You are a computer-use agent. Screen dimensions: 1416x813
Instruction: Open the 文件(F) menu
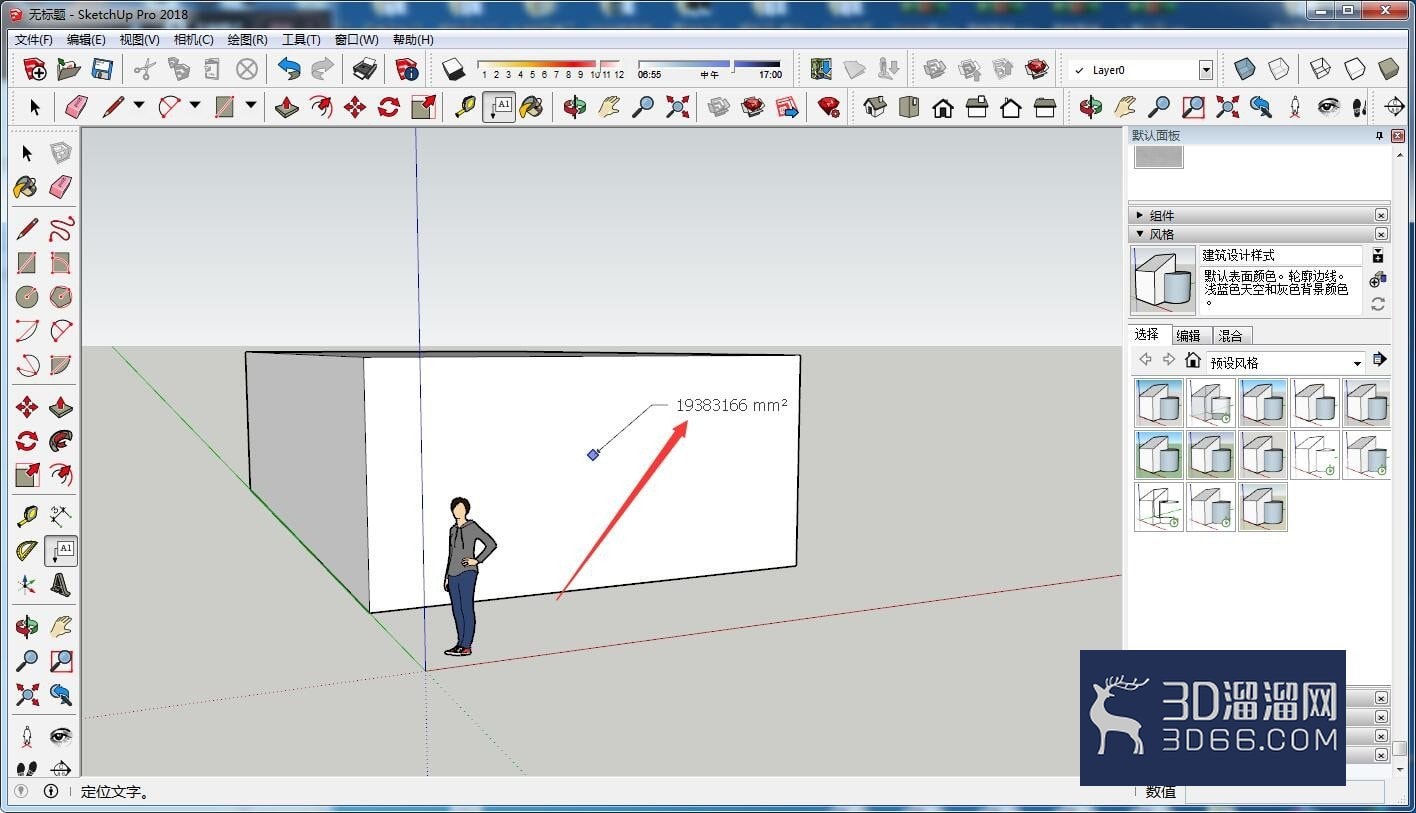[34, 40]
